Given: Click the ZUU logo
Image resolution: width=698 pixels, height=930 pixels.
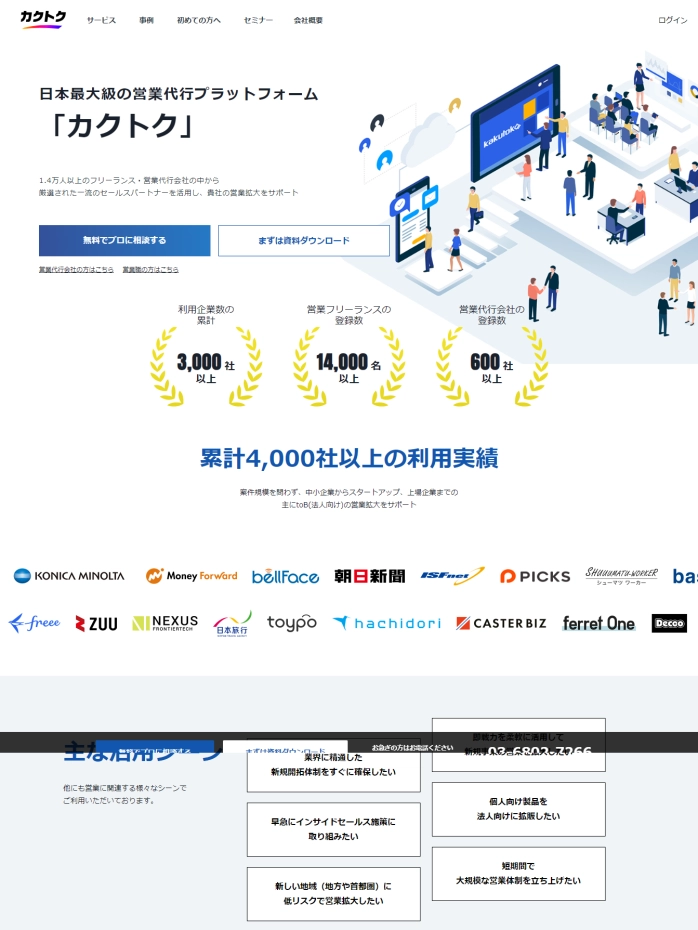Looking at the screenshot, I should (96, 623).
